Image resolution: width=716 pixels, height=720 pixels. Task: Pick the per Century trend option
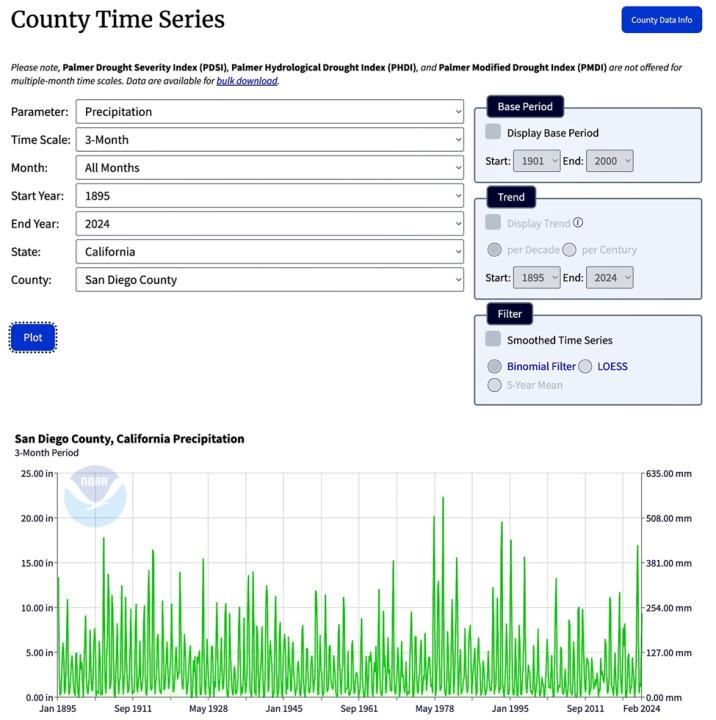tap(569, 250)
